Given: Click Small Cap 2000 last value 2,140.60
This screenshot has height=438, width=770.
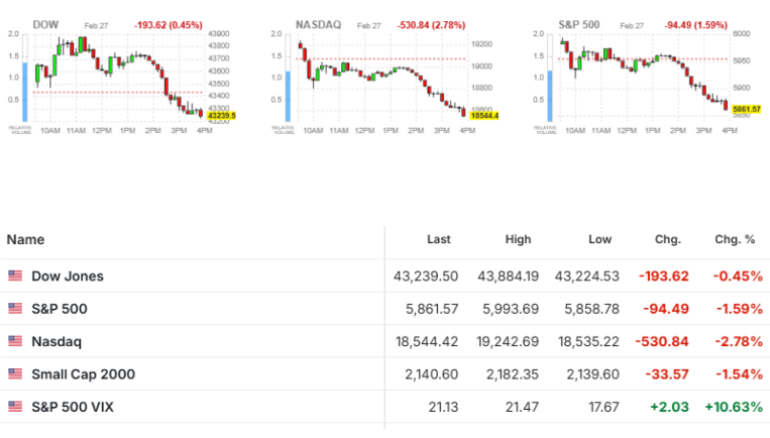Looking at the screenshot, I should coord(431,375).
